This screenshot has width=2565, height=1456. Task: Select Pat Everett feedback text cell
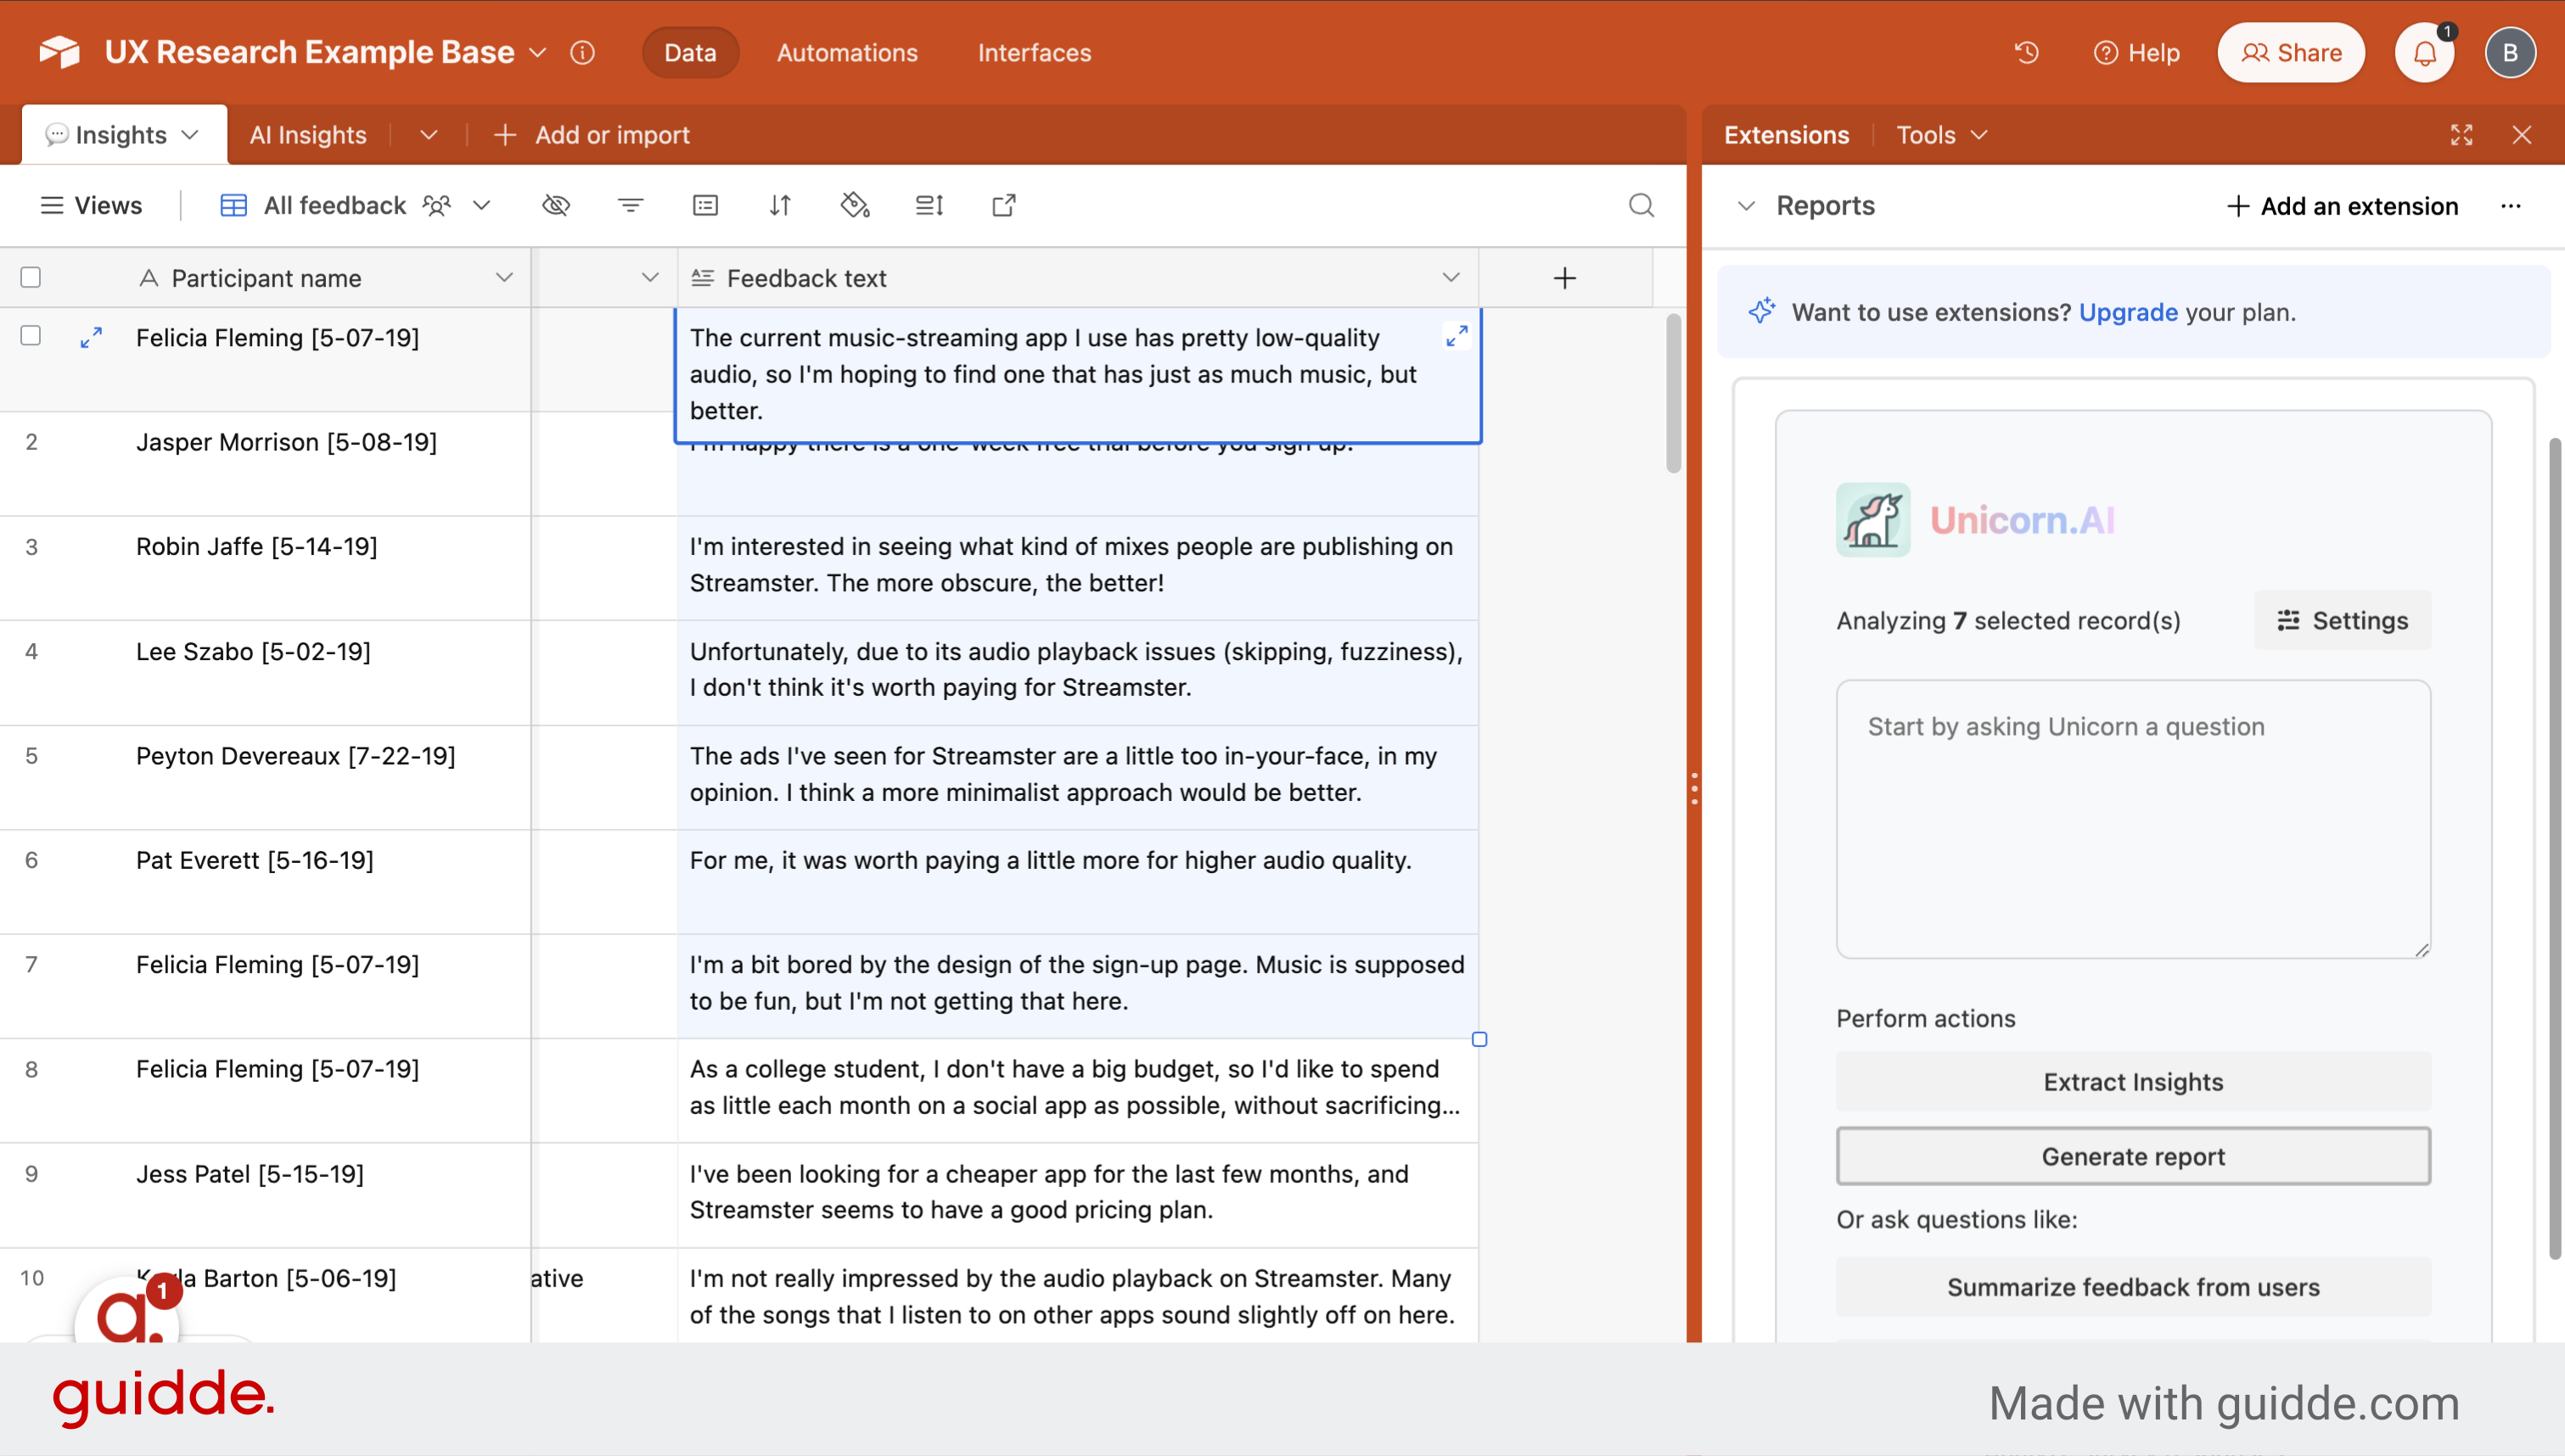[x=1078, y=882]
